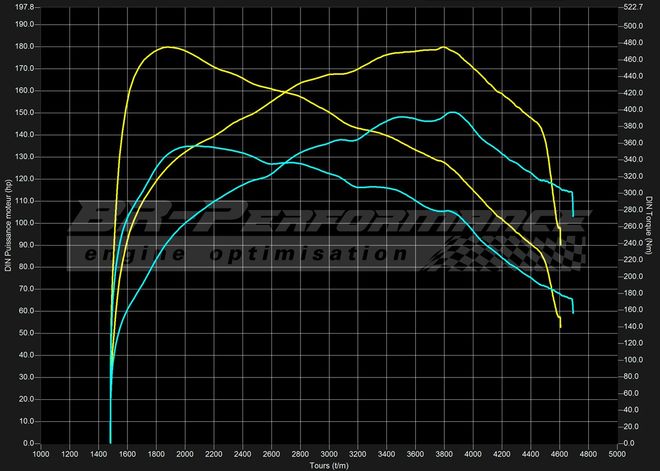Click the 'Tours (t/m)' x-axis title

coord(331,465)
